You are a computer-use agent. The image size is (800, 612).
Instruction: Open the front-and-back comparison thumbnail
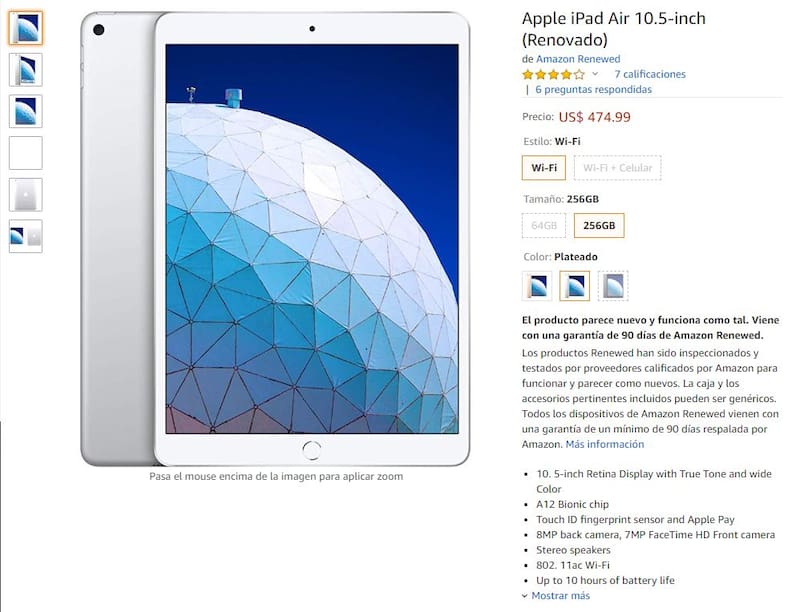pyautogui.click(x=26, y=236)
